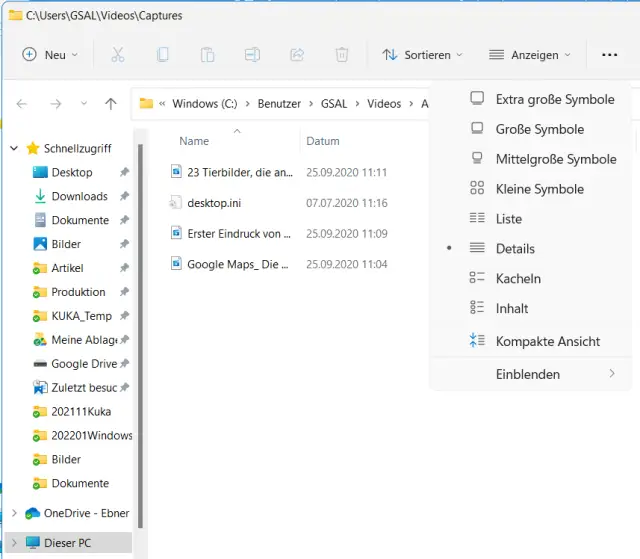Click the Cut scissors icon in toolbar
Viewport: 640px width, 559px height.
point(118,55)
